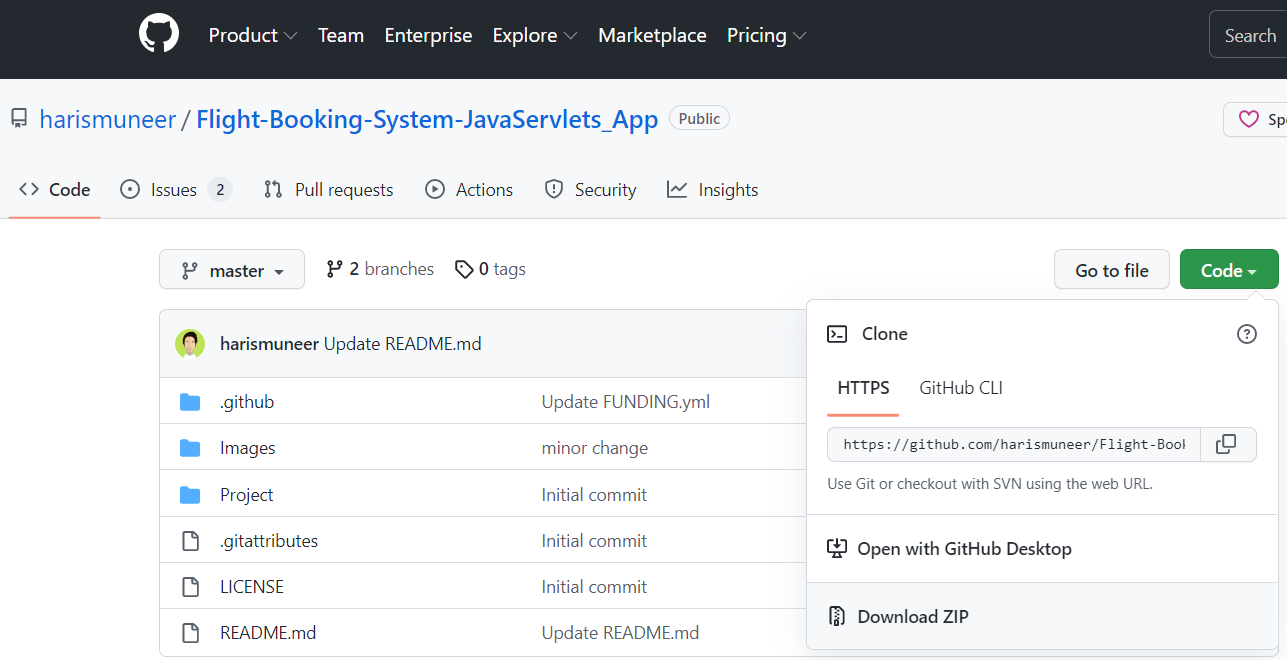Expand the Explore dropdown in header
This screenshot has height=660, width=1287.
pos(535,35)
